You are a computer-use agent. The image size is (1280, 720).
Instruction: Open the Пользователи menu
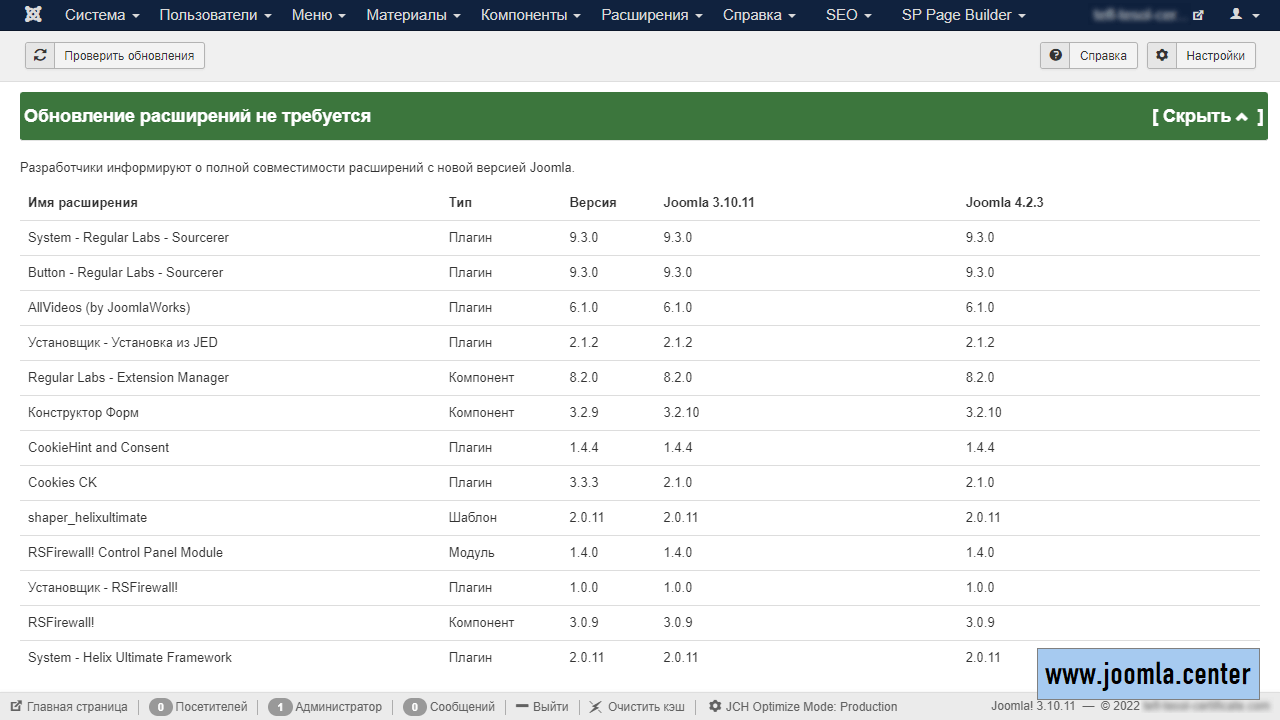click(x=215, y=15)
